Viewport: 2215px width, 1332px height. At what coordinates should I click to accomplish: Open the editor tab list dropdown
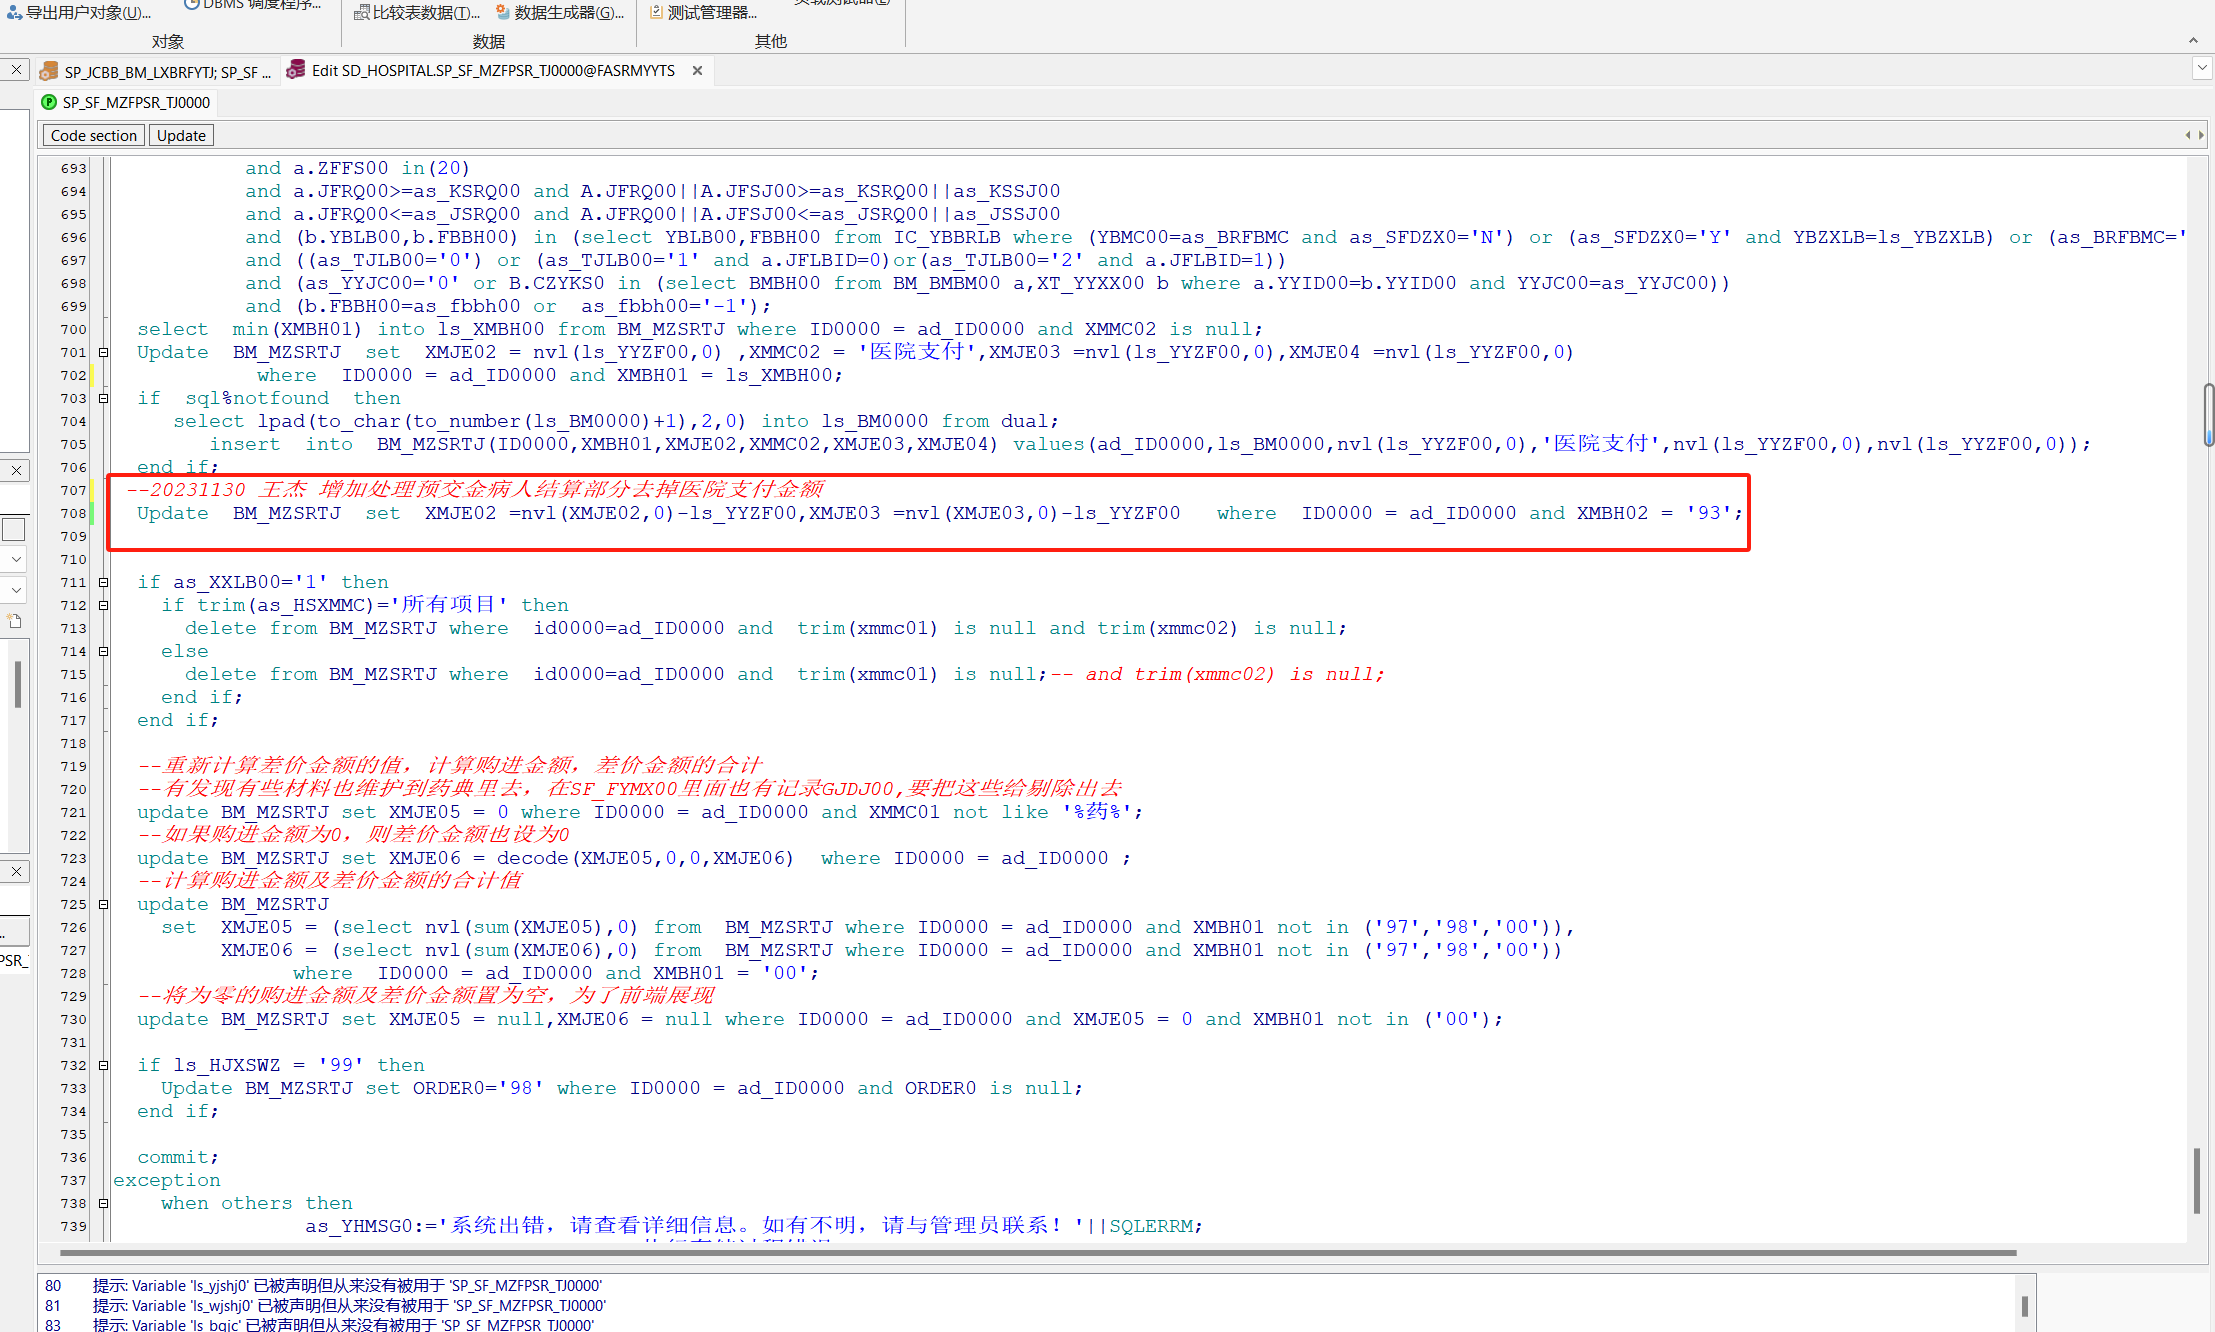tap(2201, 68)
